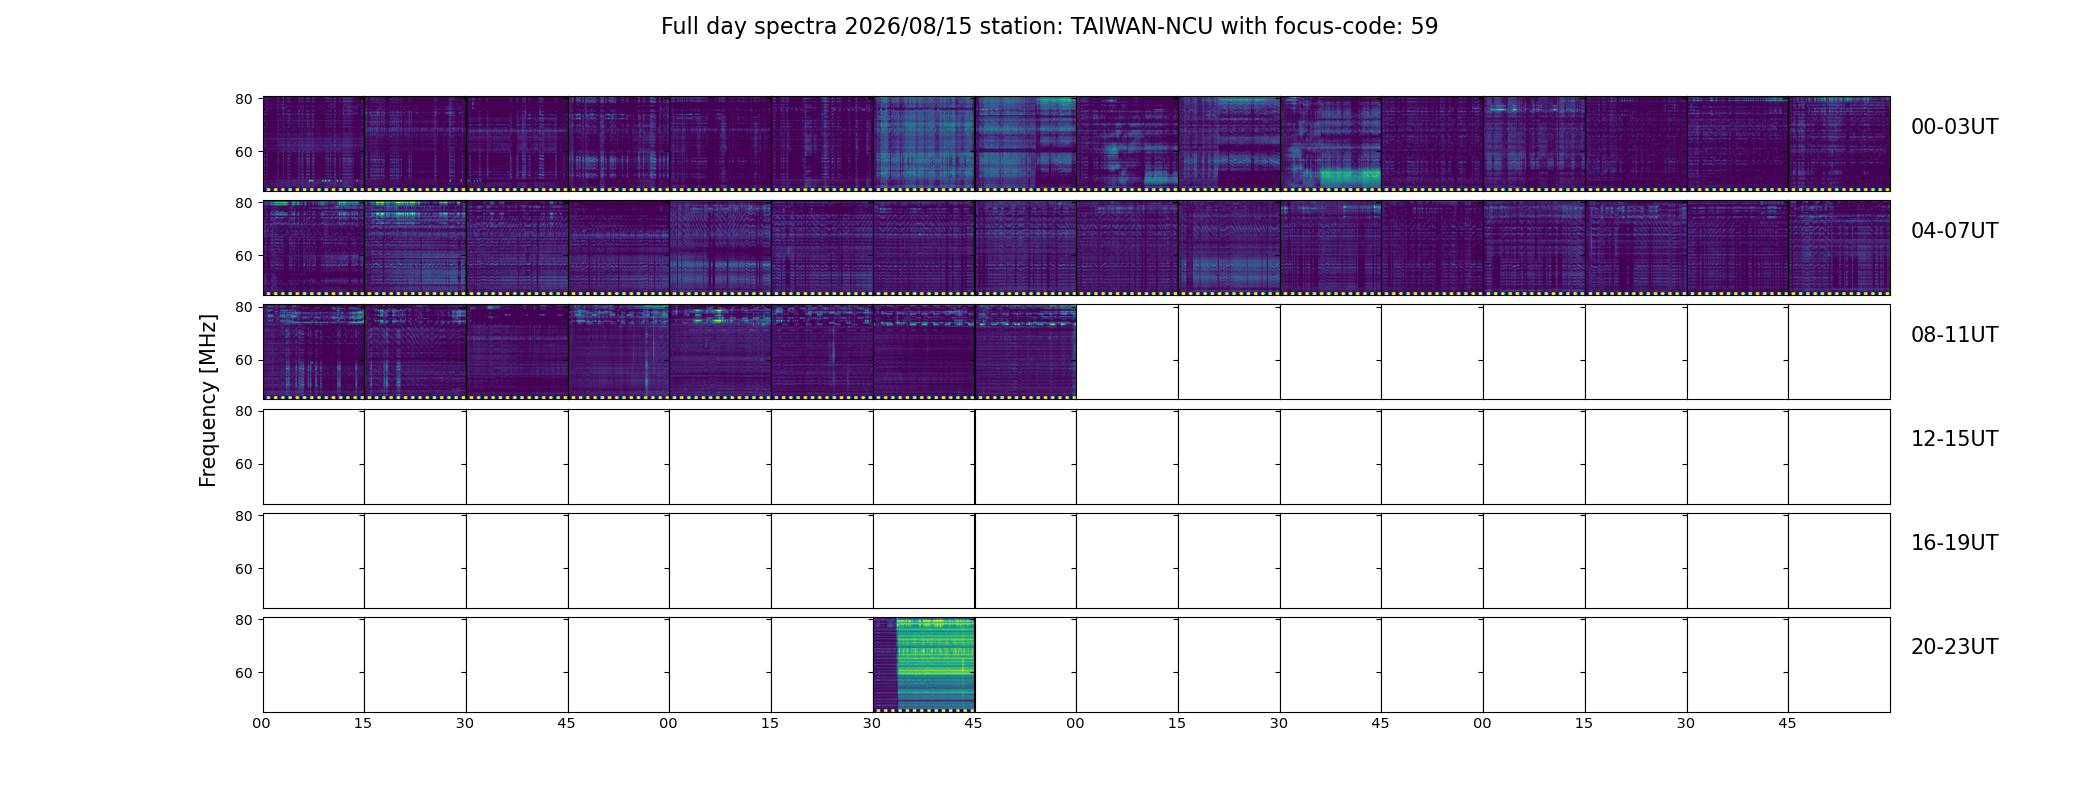
Task: Open the first spectrogram tile of 04-07UT row
Action: click(x=314, y=248)
